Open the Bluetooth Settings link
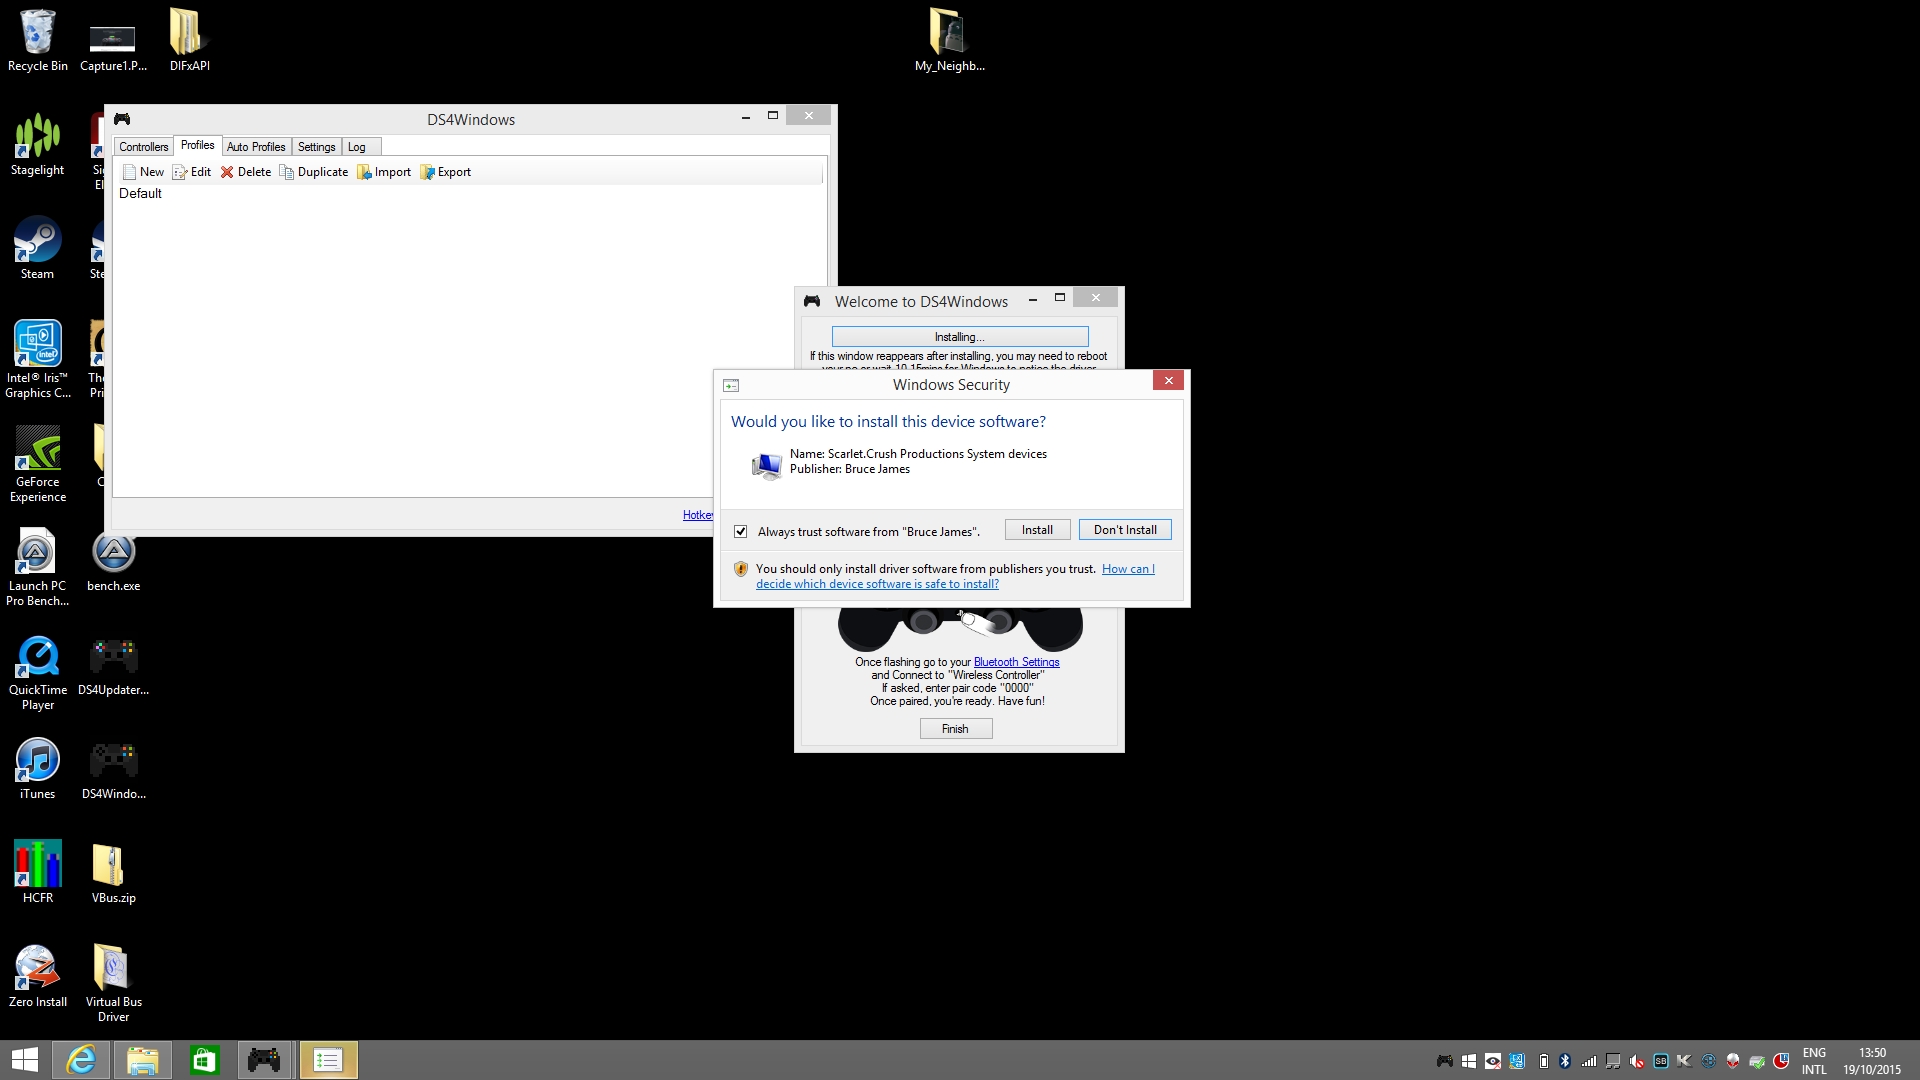The image size is (1920, 1080). click(1016, 662)
